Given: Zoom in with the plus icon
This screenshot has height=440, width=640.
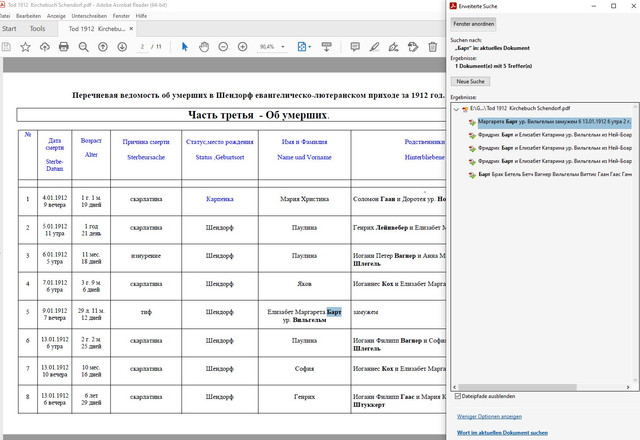Looking at the screenshot, I should coord(242,47).
